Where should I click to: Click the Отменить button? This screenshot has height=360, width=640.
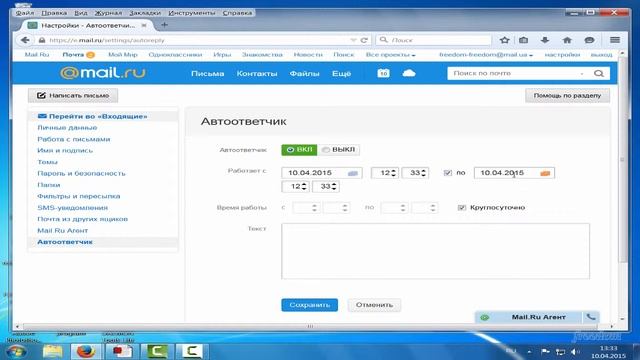point(374,305)
